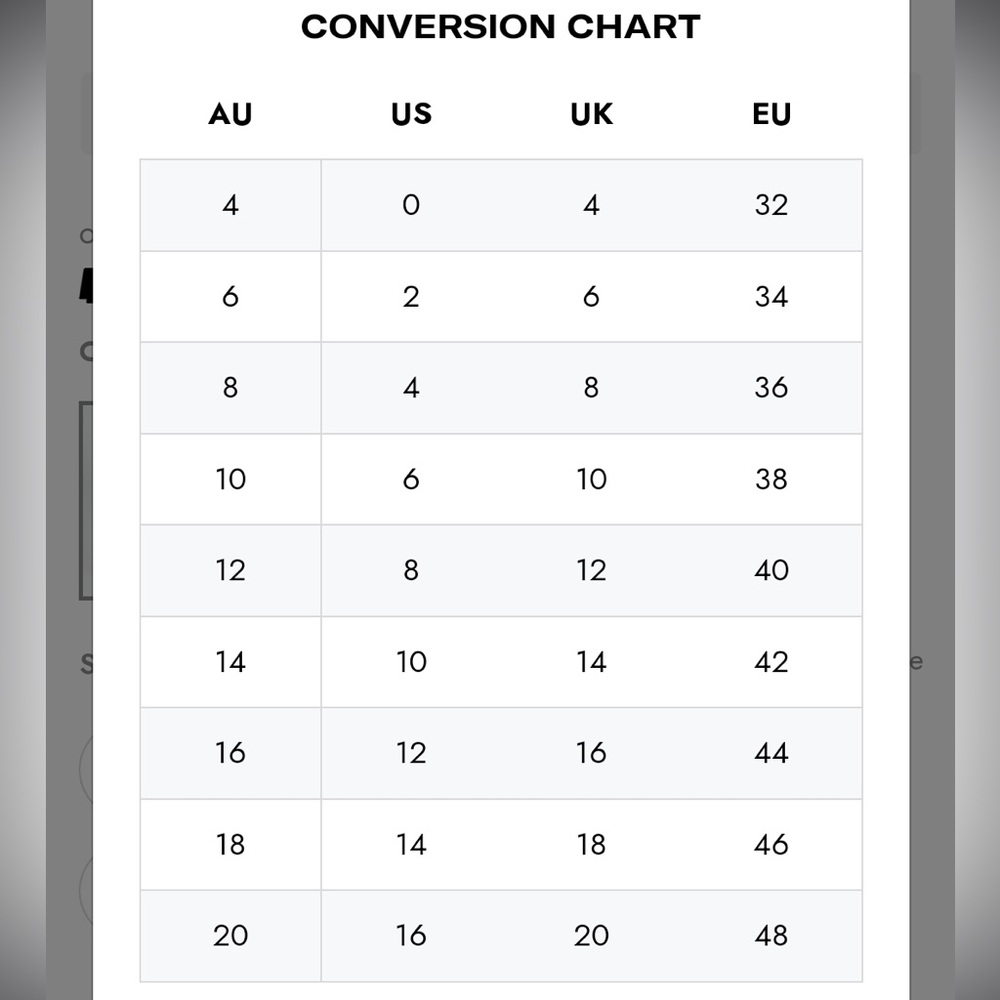Click the Conversion Chart title

[x=501, y=27]
